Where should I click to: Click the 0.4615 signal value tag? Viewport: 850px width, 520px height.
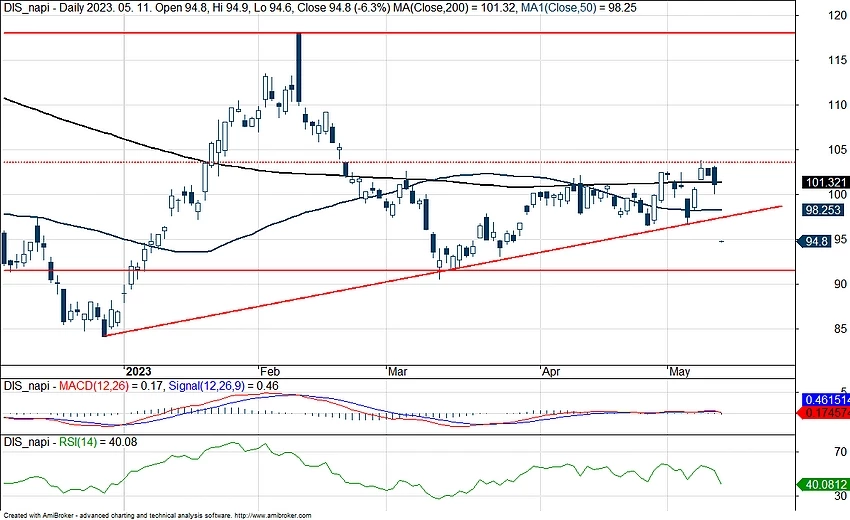click(x=826, y=400)
